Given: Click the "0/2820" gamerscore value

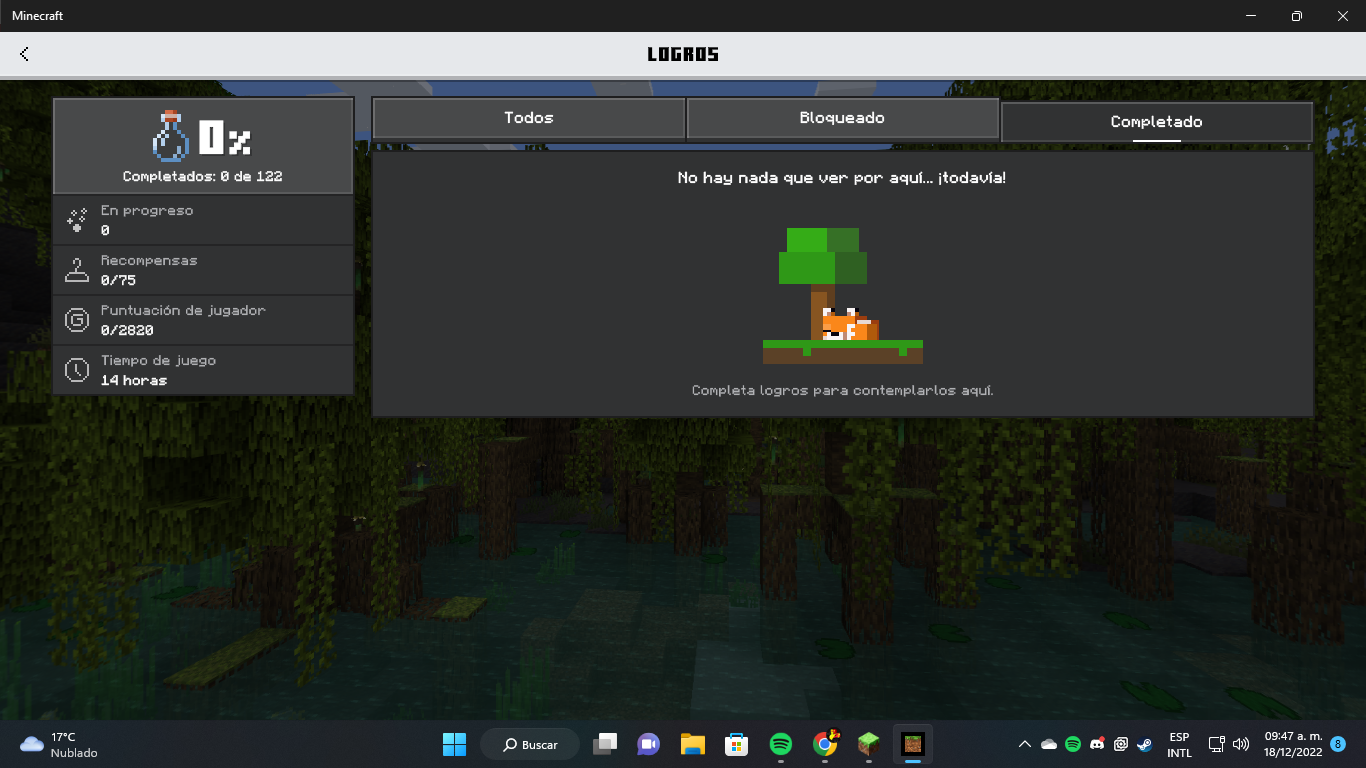Looking at the screenshot, I should click(127, 331).
